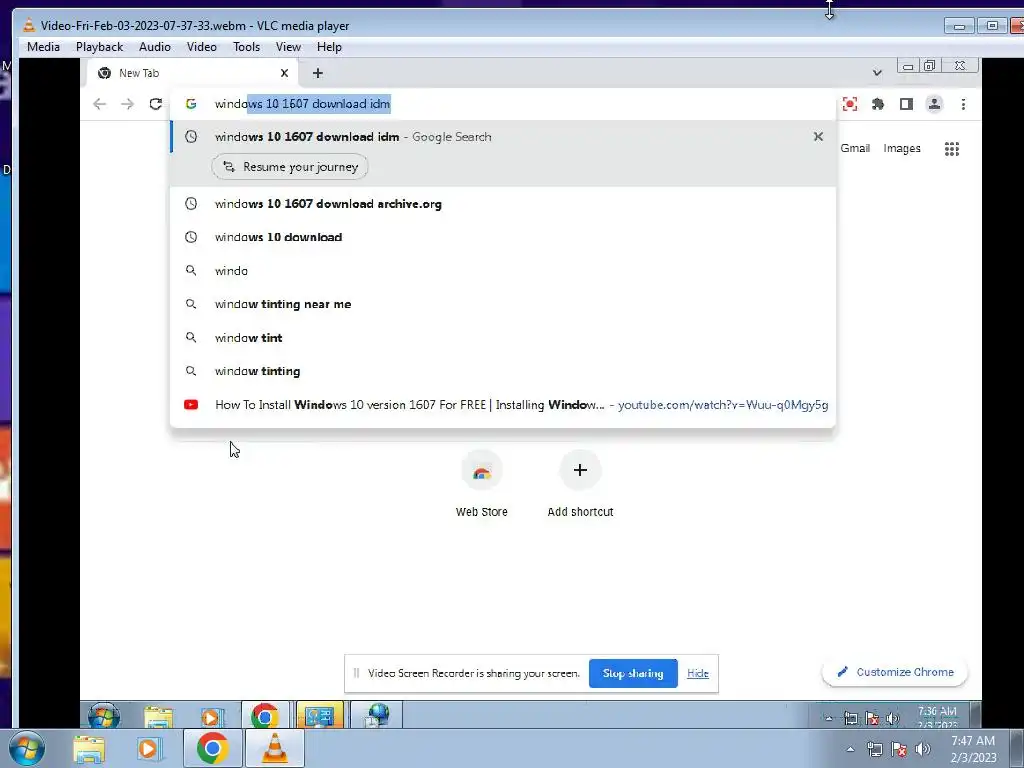Image resolution: width=1024 pixels, height=768 pixels.
Task: Click the Chrome forward arrow
Action: pos(127,104)
